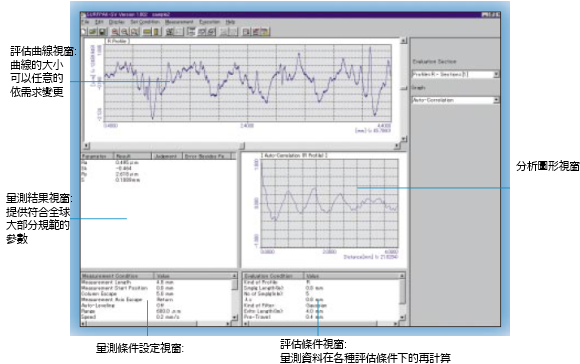Click the second magnifier zoom icon
Image resolution: width=580 pixels, height=364 pixels.
point(125,32)
